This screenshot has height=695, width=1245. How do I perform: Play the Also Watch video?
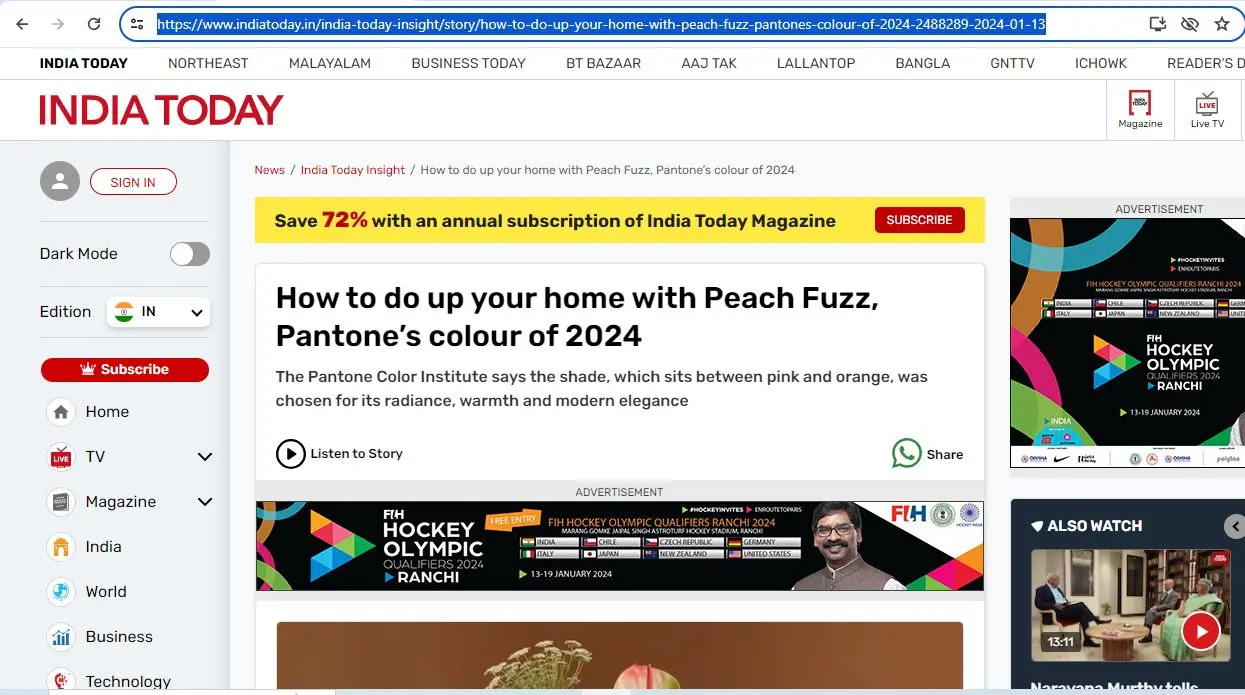click(x=1200, y=631)
